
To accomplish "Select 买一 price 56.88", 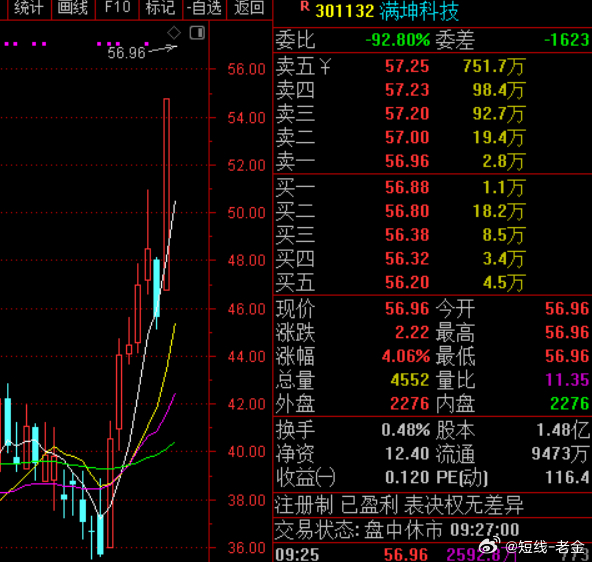I will click(407, 188).
